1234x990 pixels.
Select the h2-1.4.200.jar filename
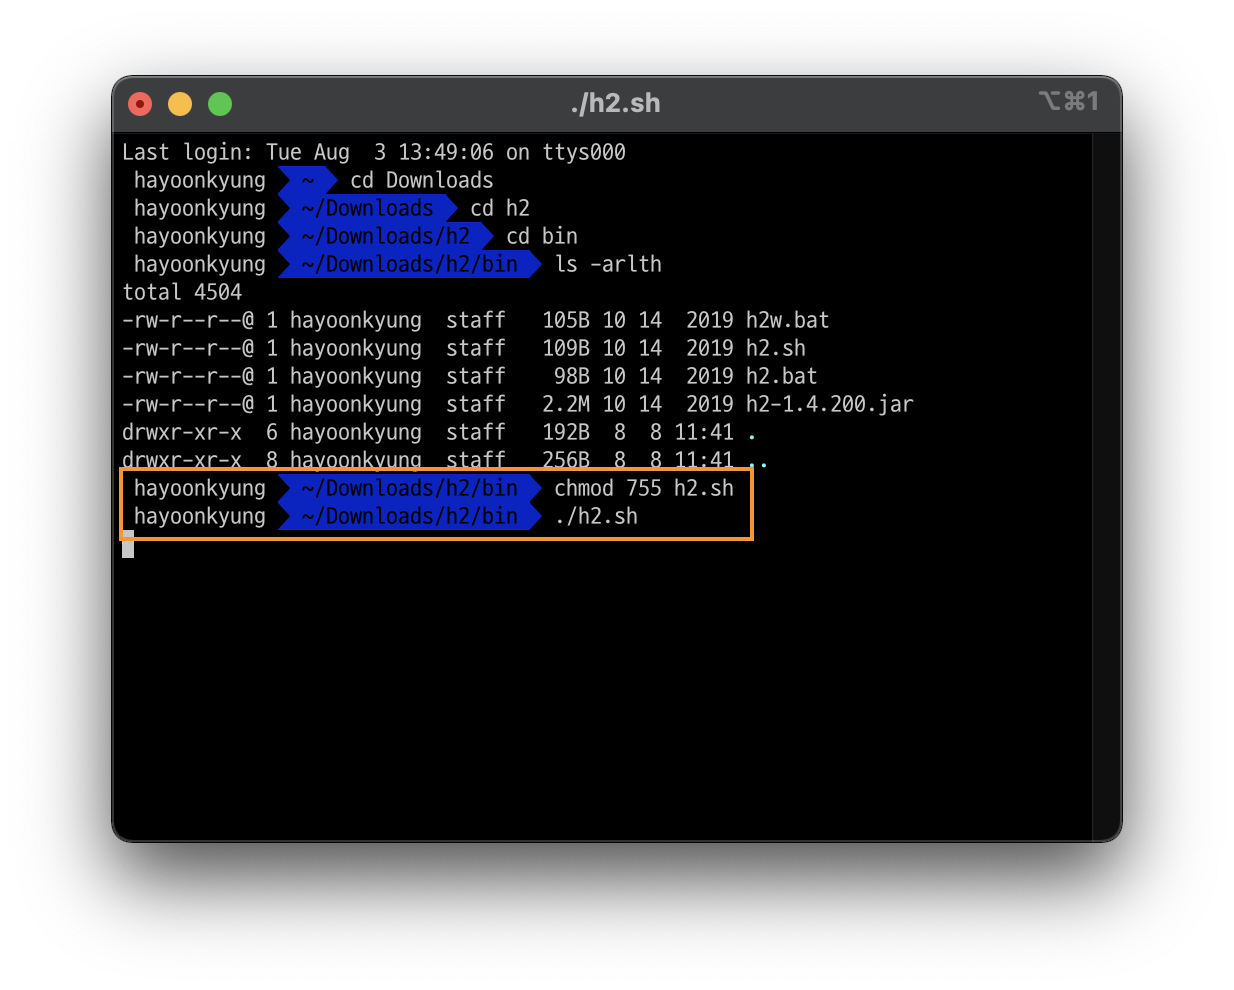pyautogui.click(x=828, y=404)
